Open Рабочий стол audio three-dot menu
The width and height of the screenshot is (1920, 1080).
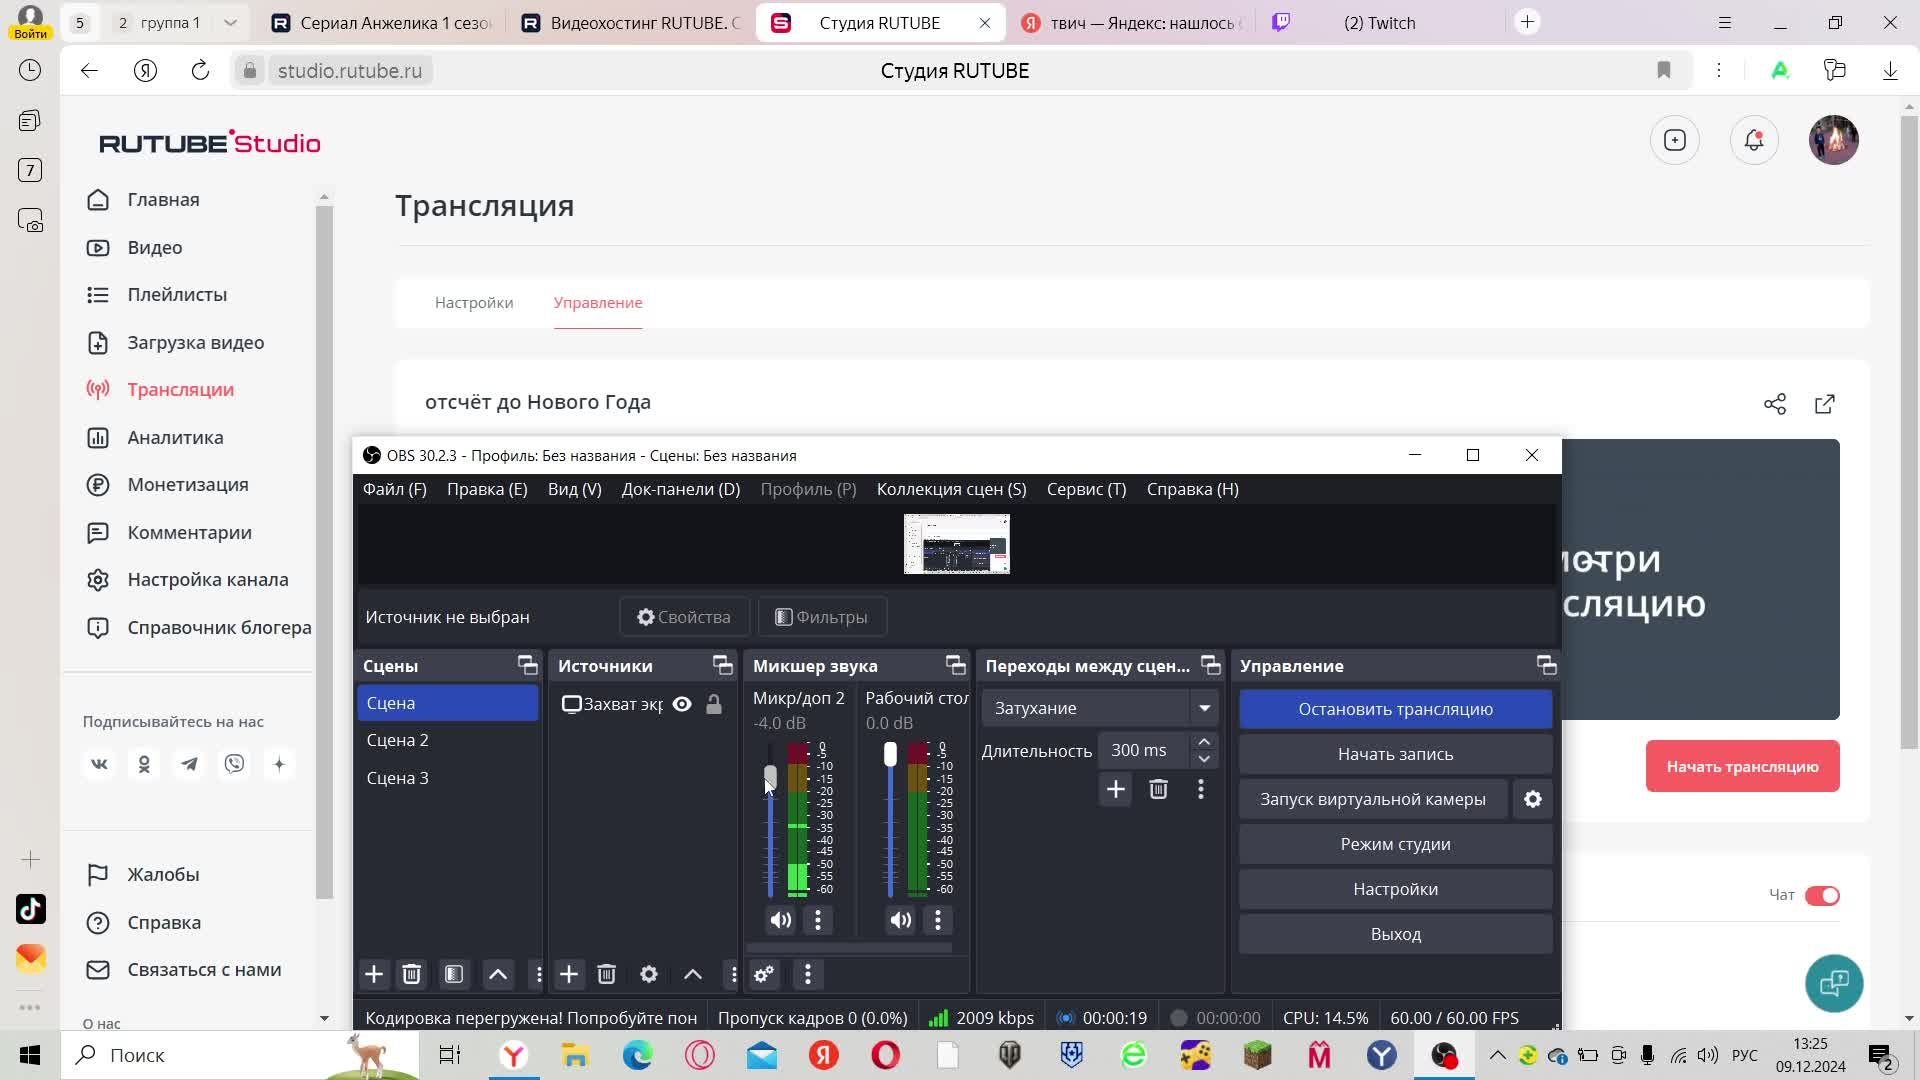tap(937, 920)
